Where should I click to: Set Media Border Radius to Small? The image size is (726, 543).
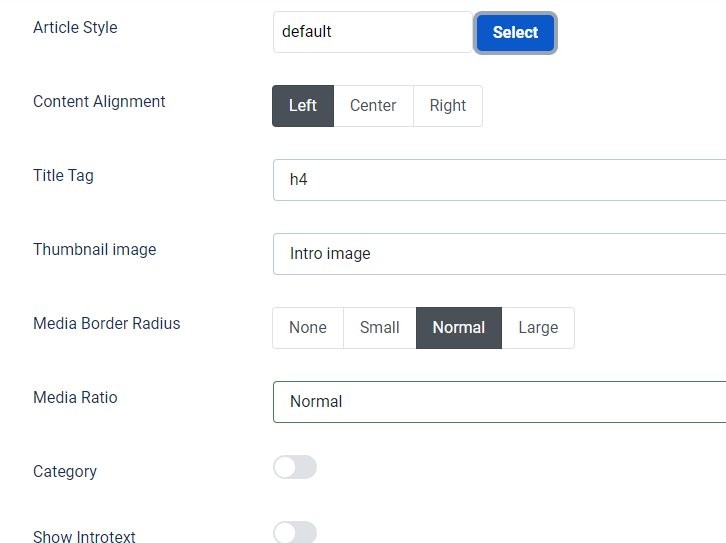coord(379,328)
